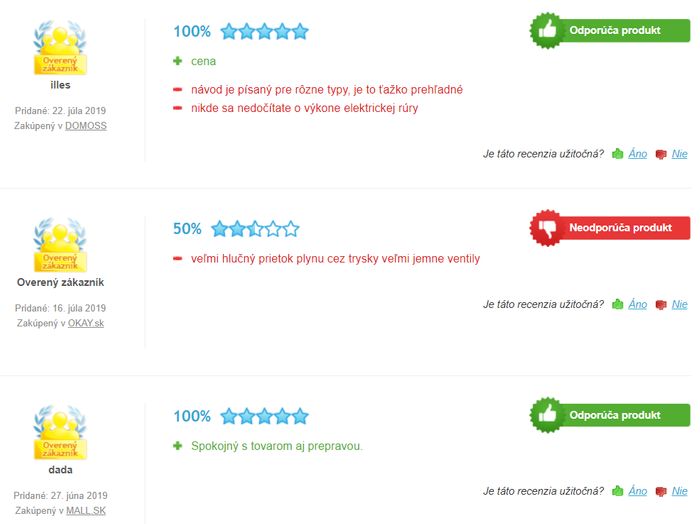Open the OKAY.sk shop link

pyautogui.click(x=86, y=323)
